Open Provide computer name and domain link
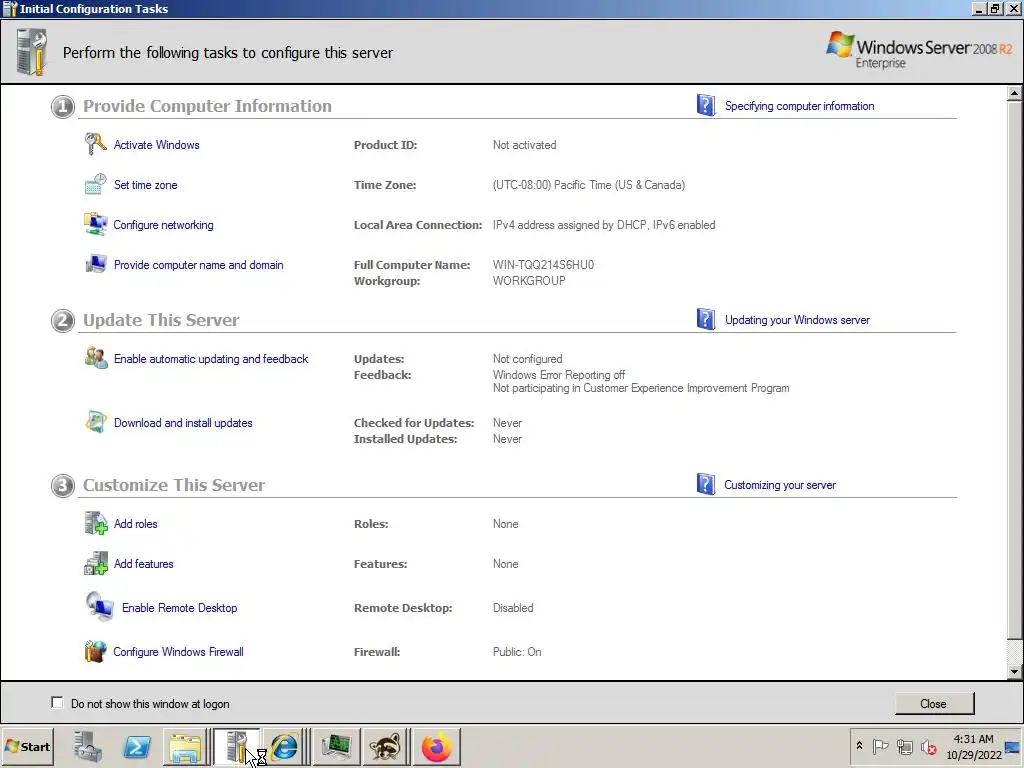Image resolution: width=1024 pixels, height=768 pixels. pos(199,264)
